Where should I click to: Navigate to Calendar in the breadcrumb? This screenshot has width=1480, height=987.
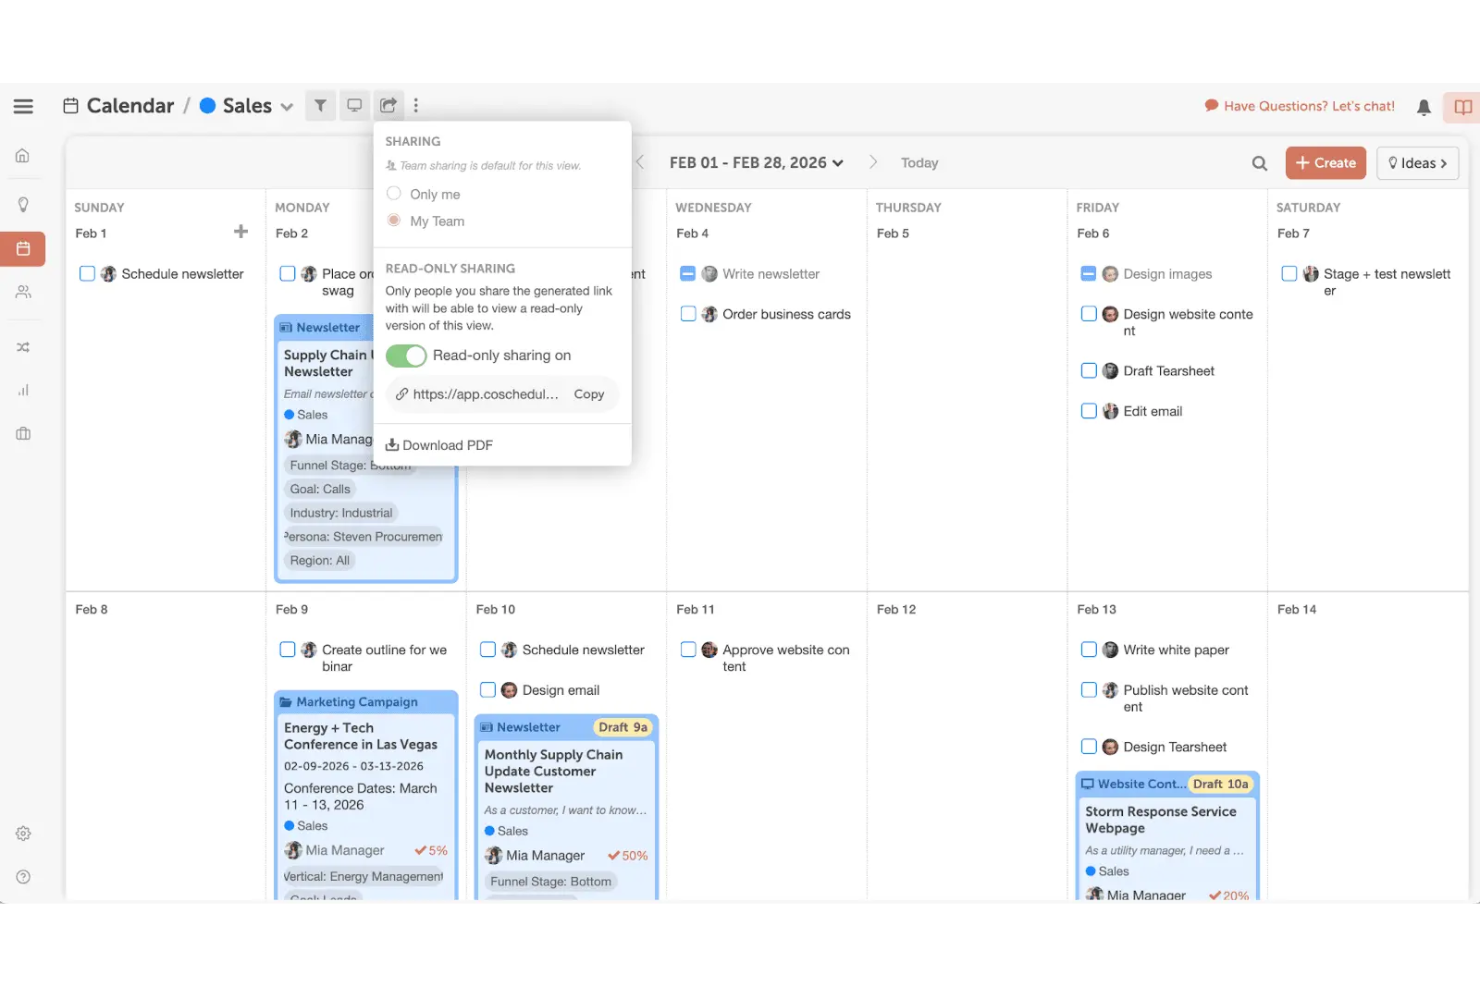tap(130, 105)
